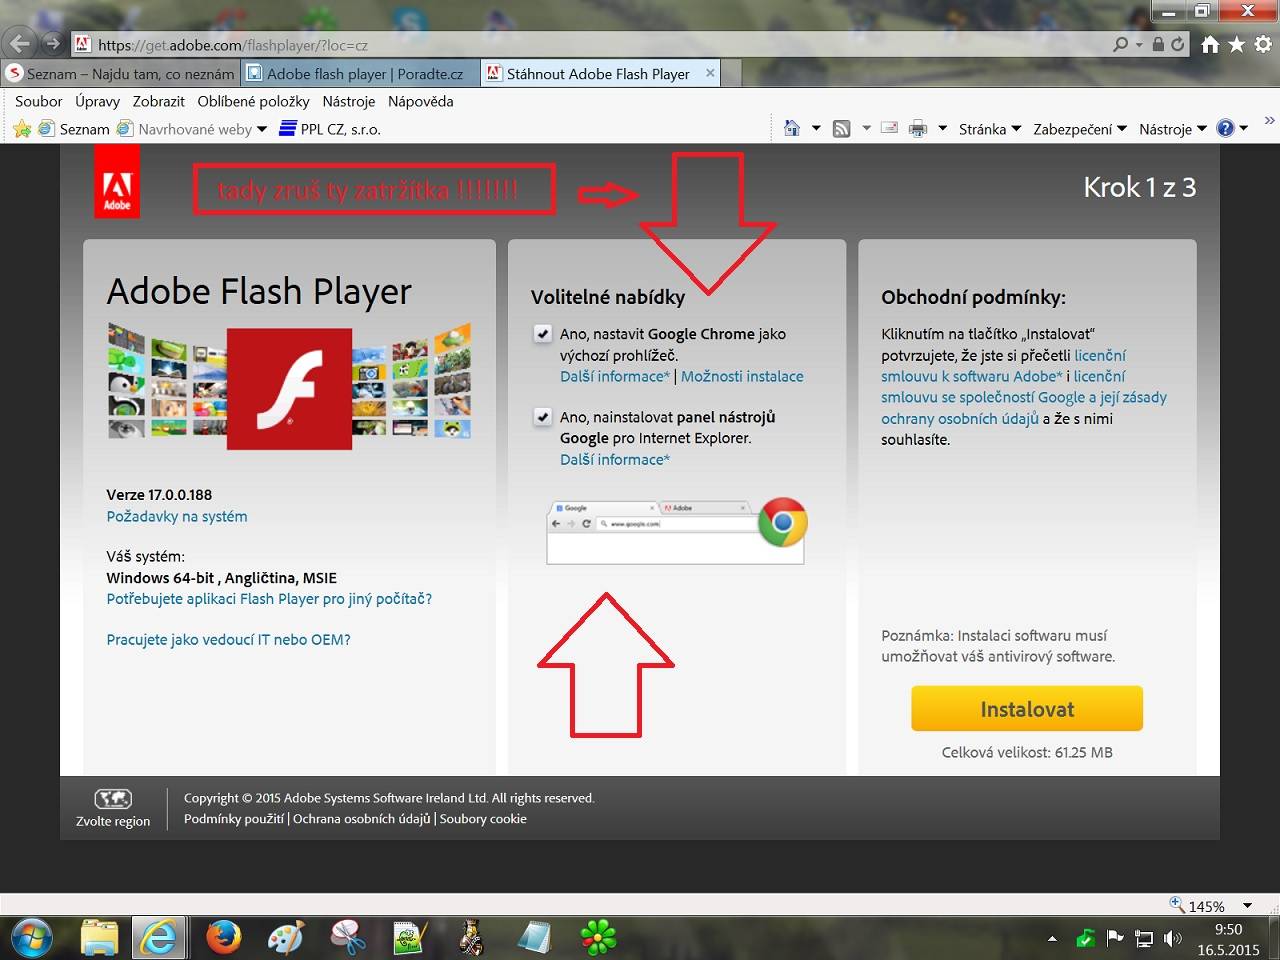Click the security lock icon in address bar
Viewport: 1280px width, 960px height.
coord(1158,44)
